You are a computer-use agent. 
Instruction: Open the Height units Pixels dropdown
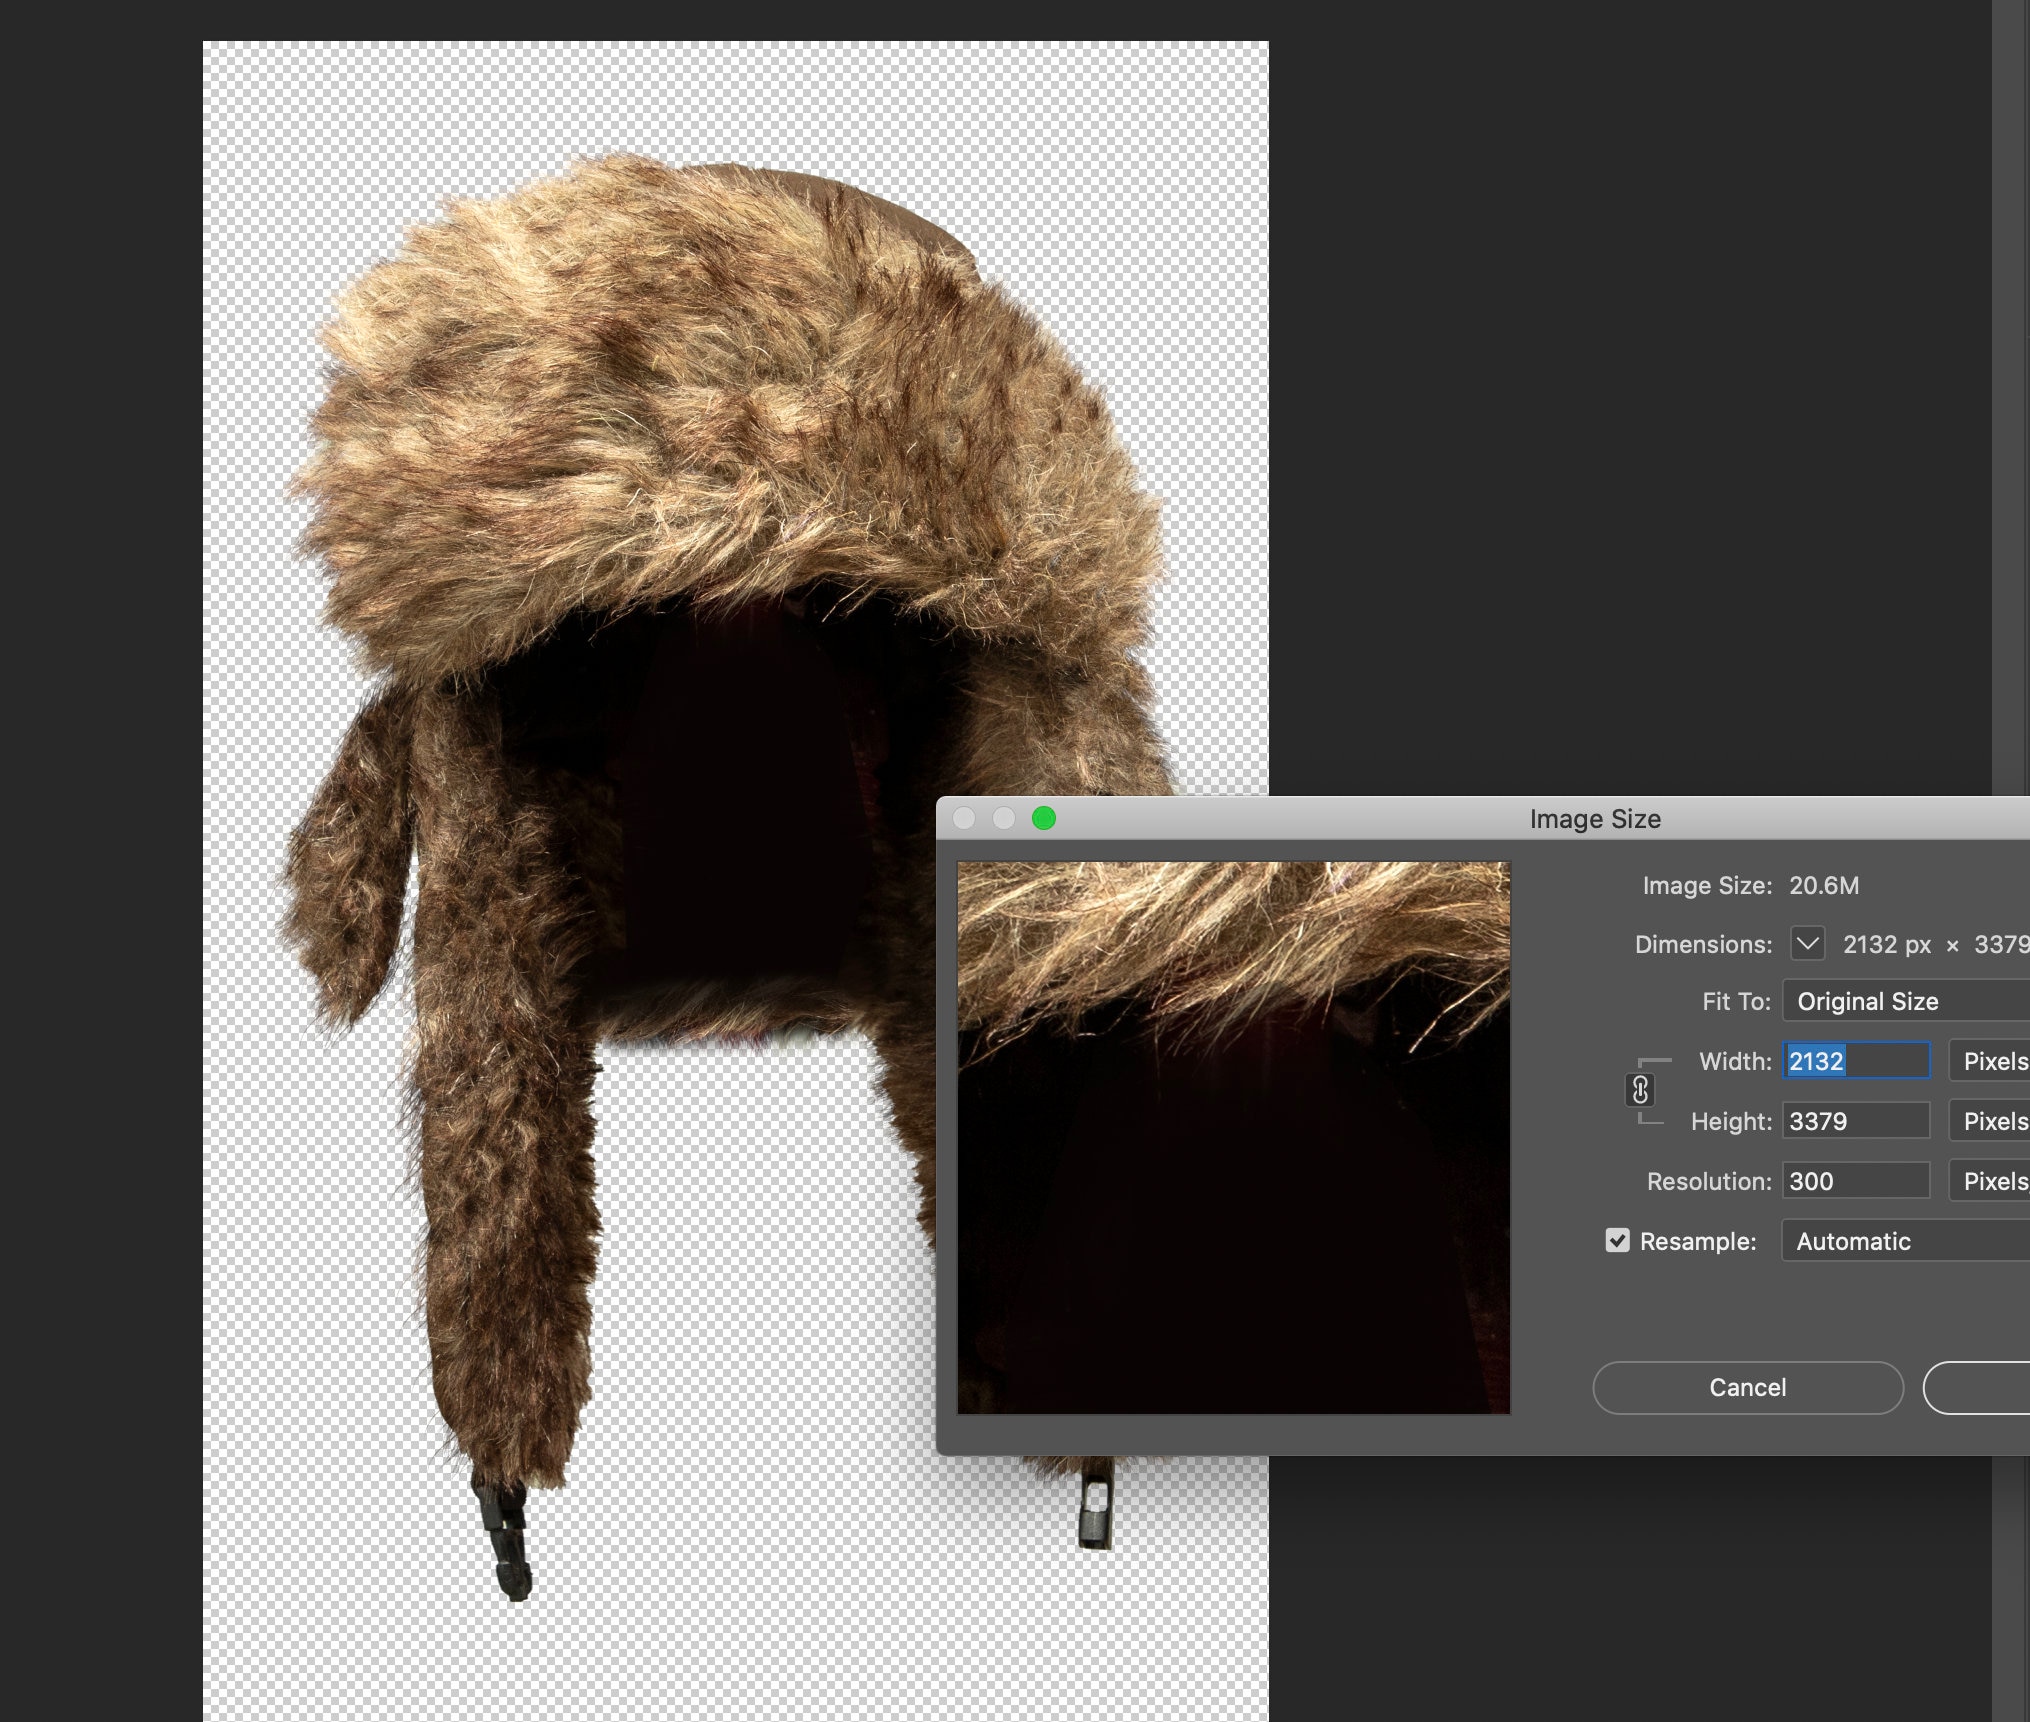1990,1121
